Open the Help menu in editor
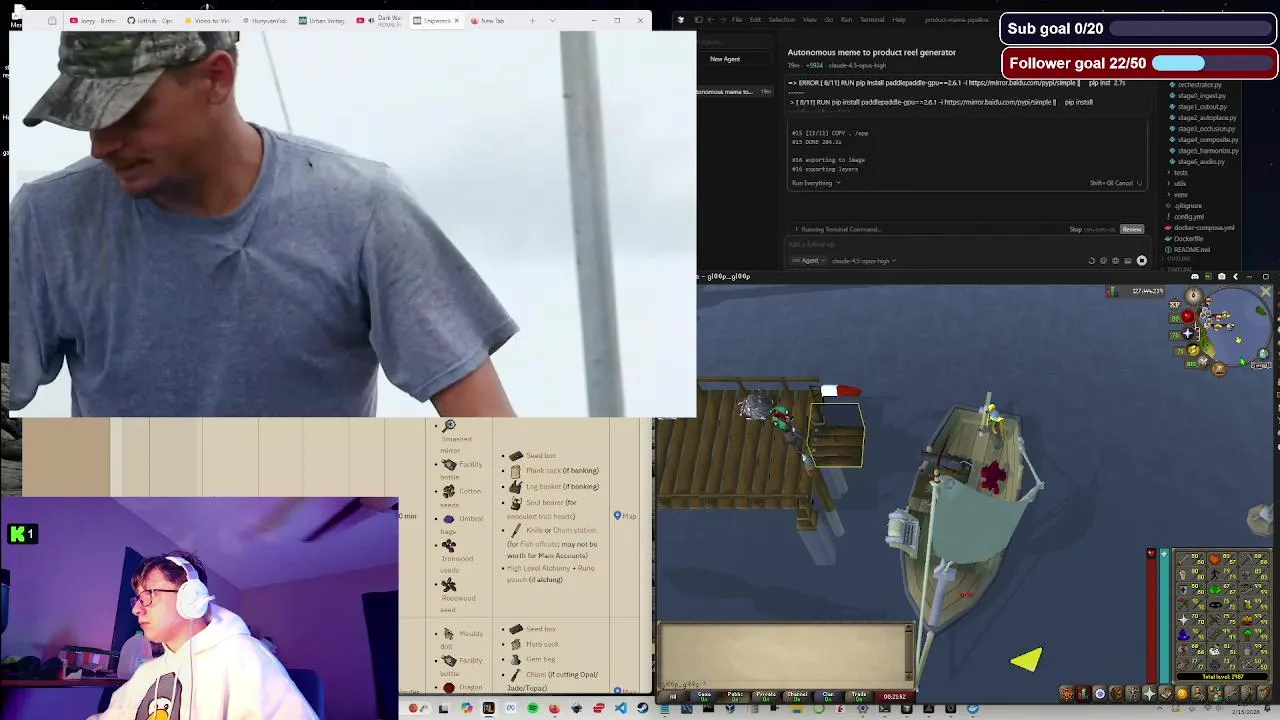The width and height of the screenshot is (1280, 720). [899, 19]
